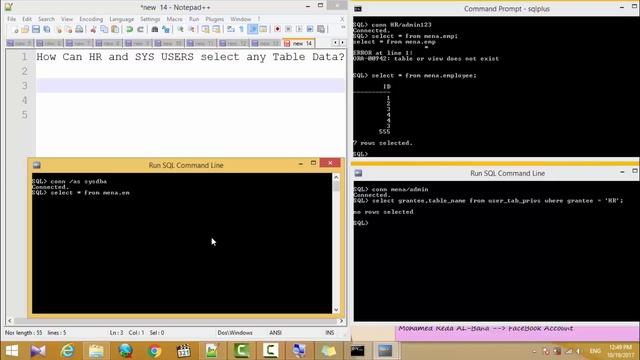Viewport: 640px width, 360px height.
Task: Click the Zoom In toolbar icon
Action: click(180, 29)
